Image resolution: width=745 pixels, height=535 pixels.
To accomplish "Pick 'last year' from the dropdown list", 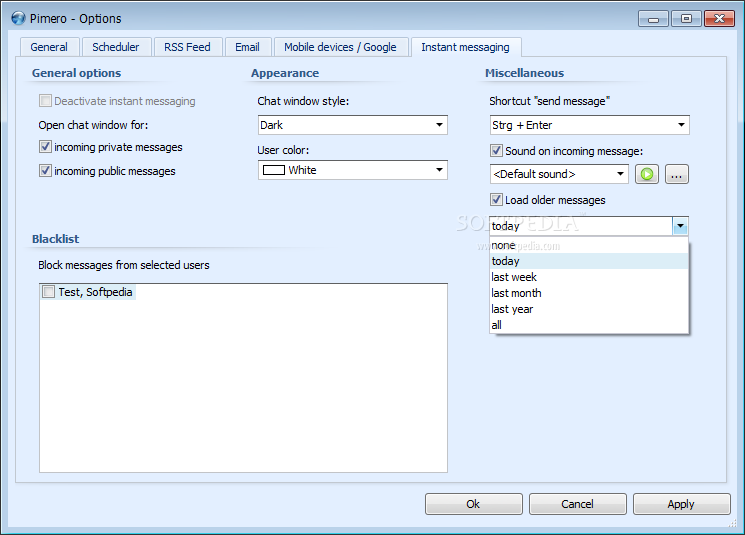I will pos(589,309).
